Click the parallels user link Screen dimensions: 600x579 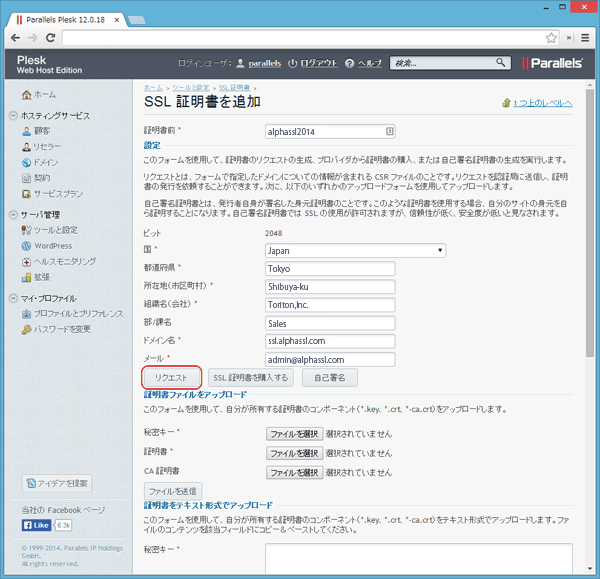[x=265, y=63]
